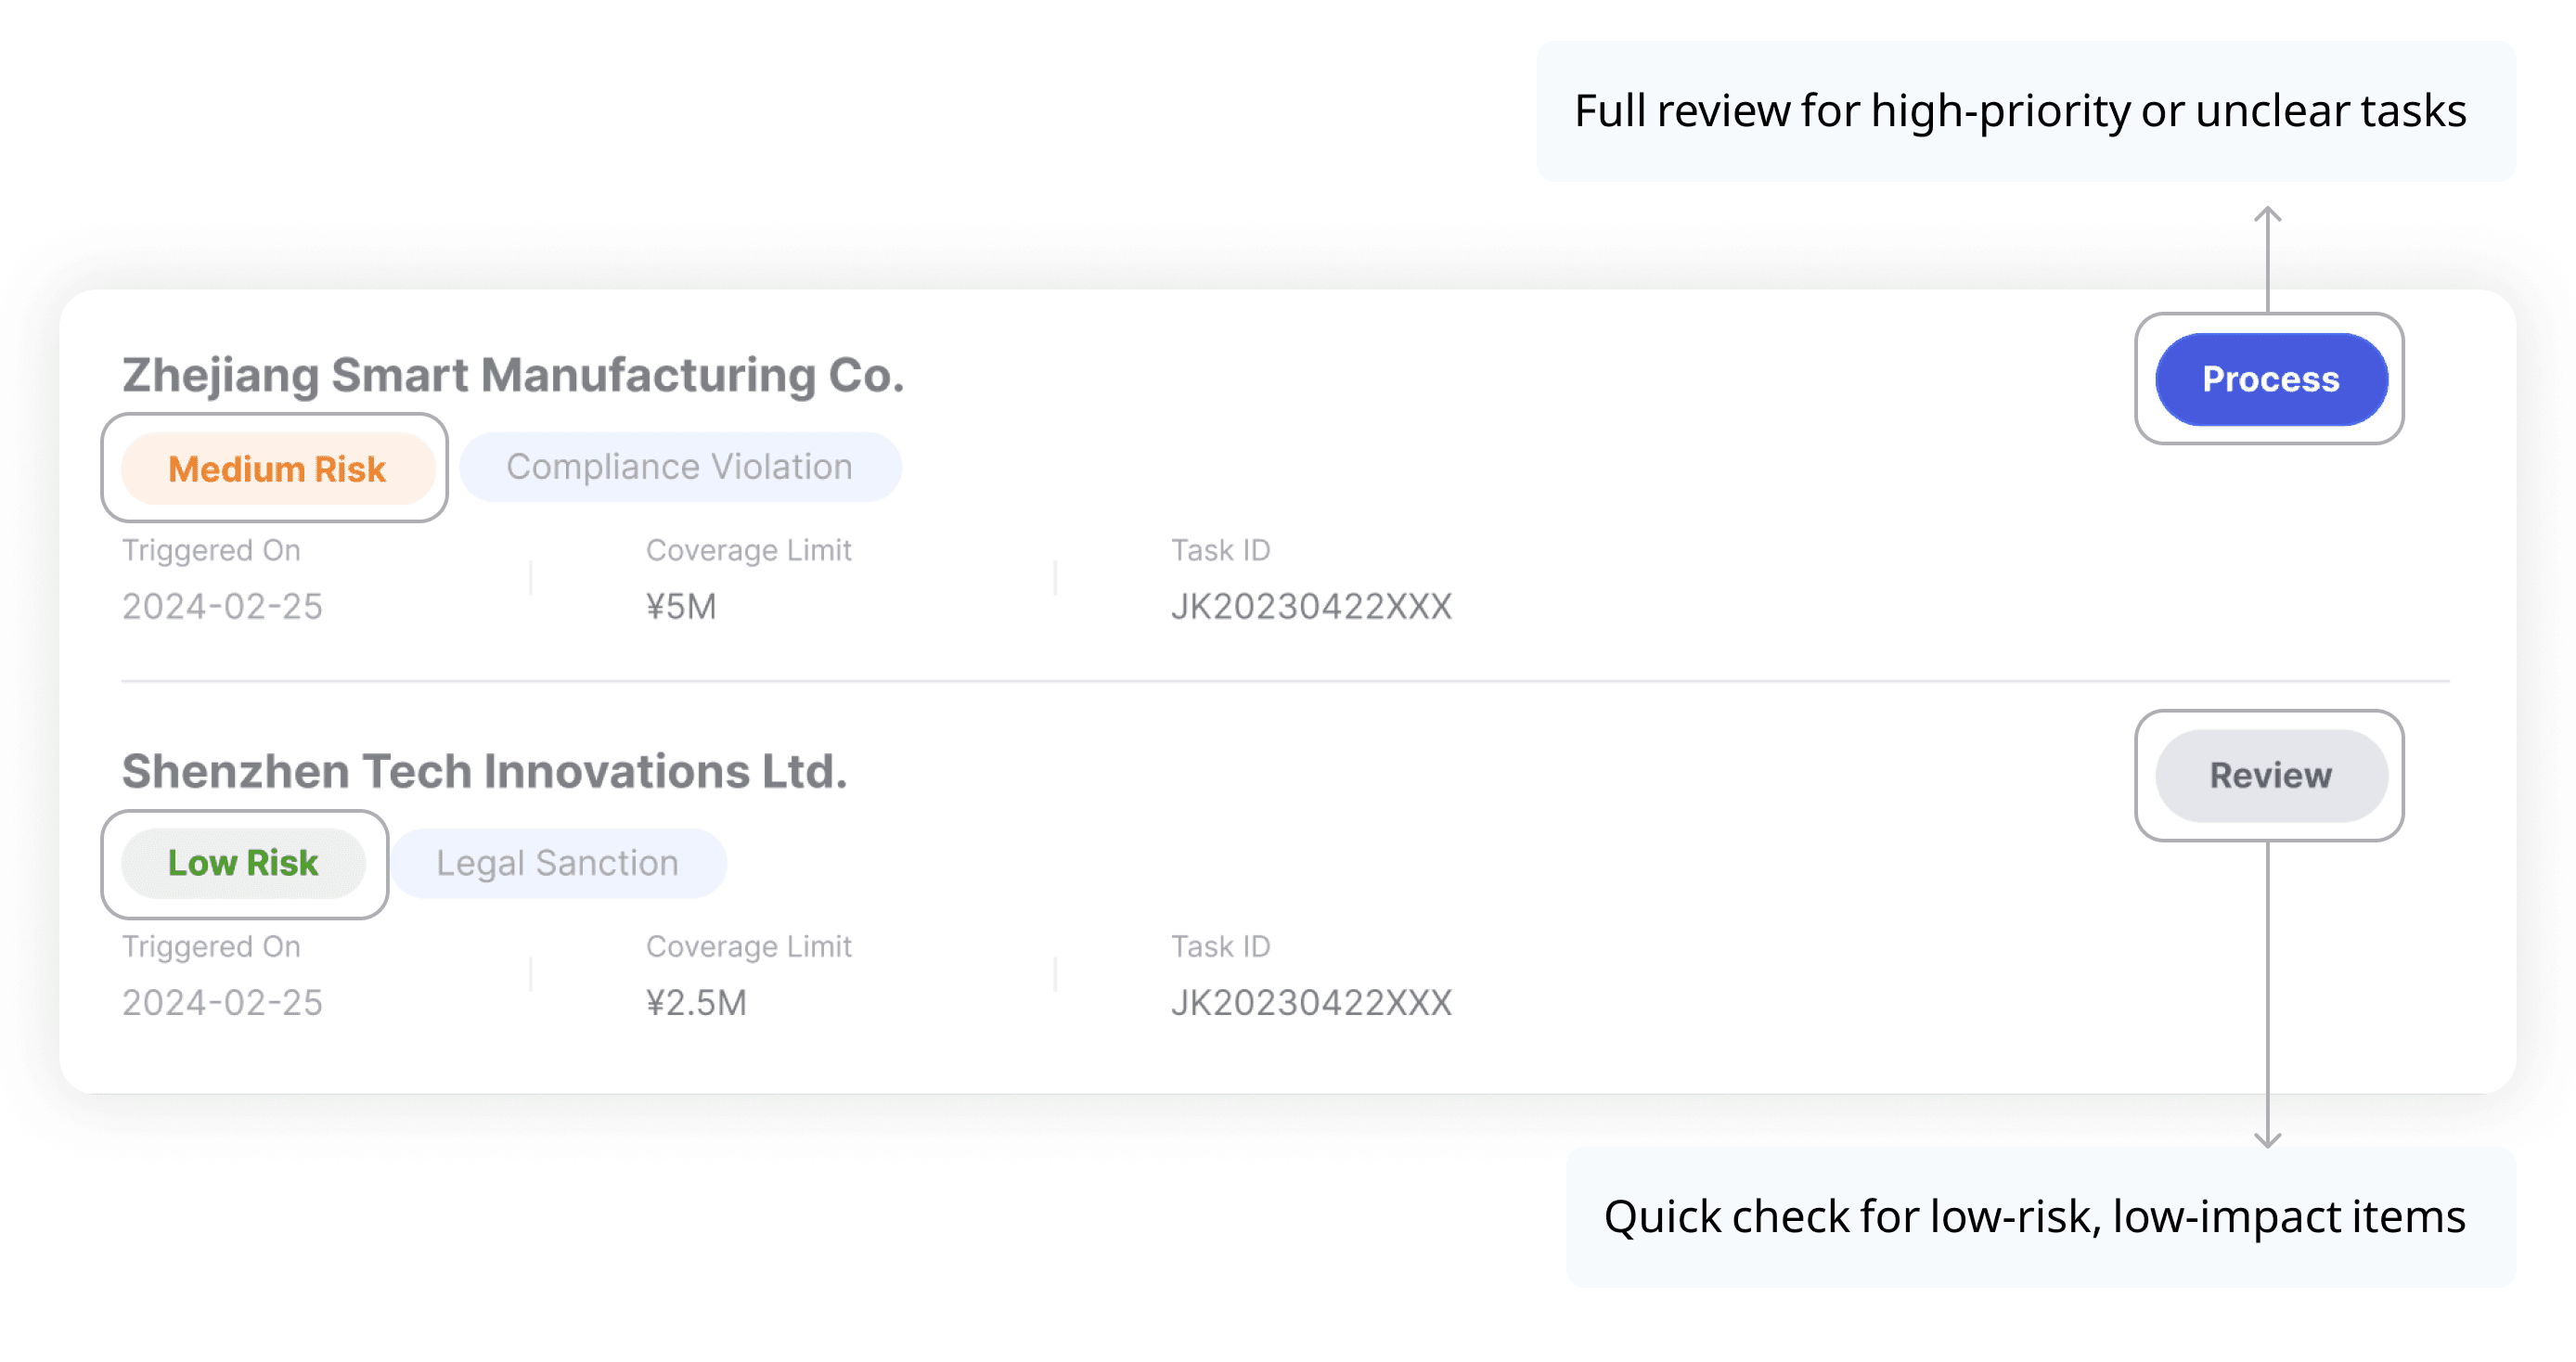The height and width of the screenshot is (1362, 2576).
Task: Click the blue Process button
Action: point(2270,379)
